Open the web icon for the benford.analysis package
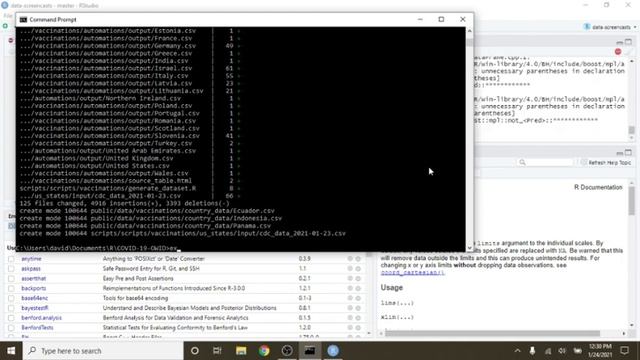Viewport: 640px width, 360px height. coord(350,318)
